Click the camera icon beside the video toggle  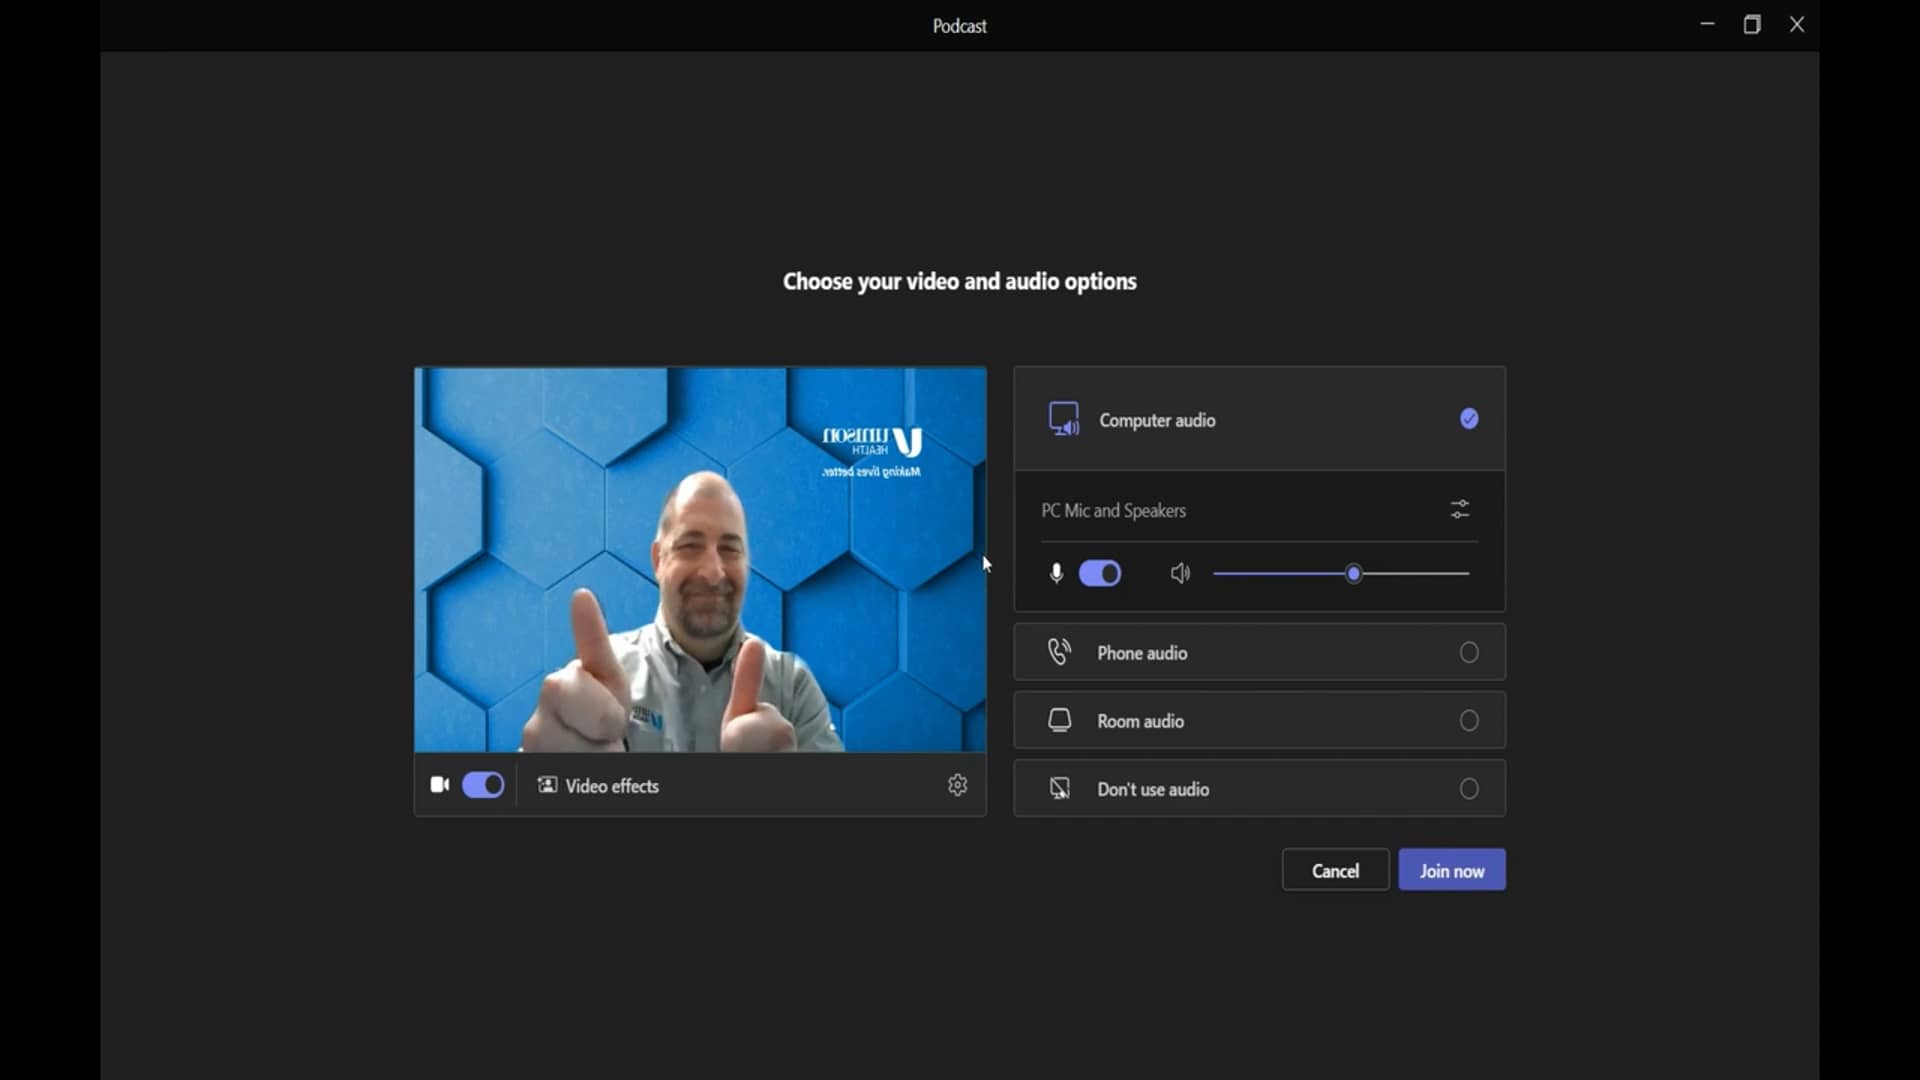[439, 785]
